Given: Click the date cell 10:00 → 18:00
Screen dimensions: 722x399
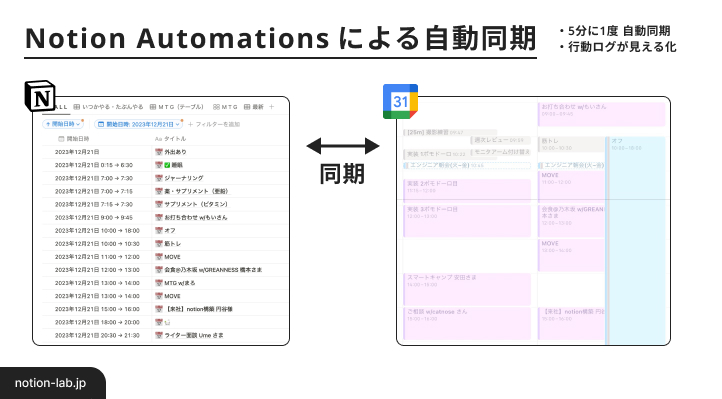Looking at the screenshot, I should click(x=97, y=231).
